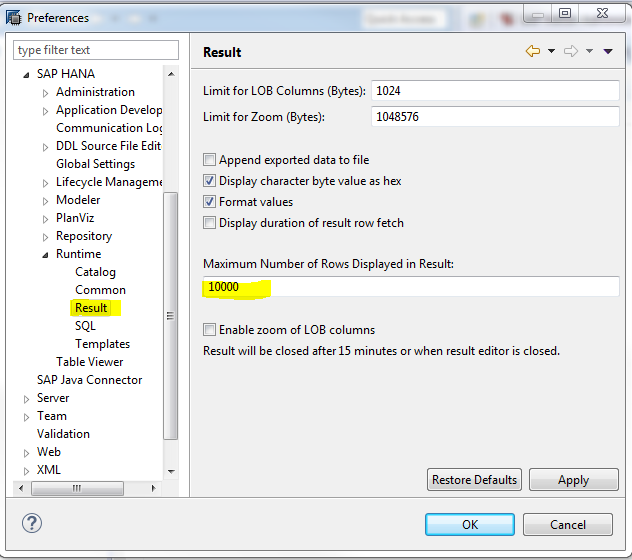Screen dimensions: 632x560
Task: Expand the Repository node
Action: point(46,237)
